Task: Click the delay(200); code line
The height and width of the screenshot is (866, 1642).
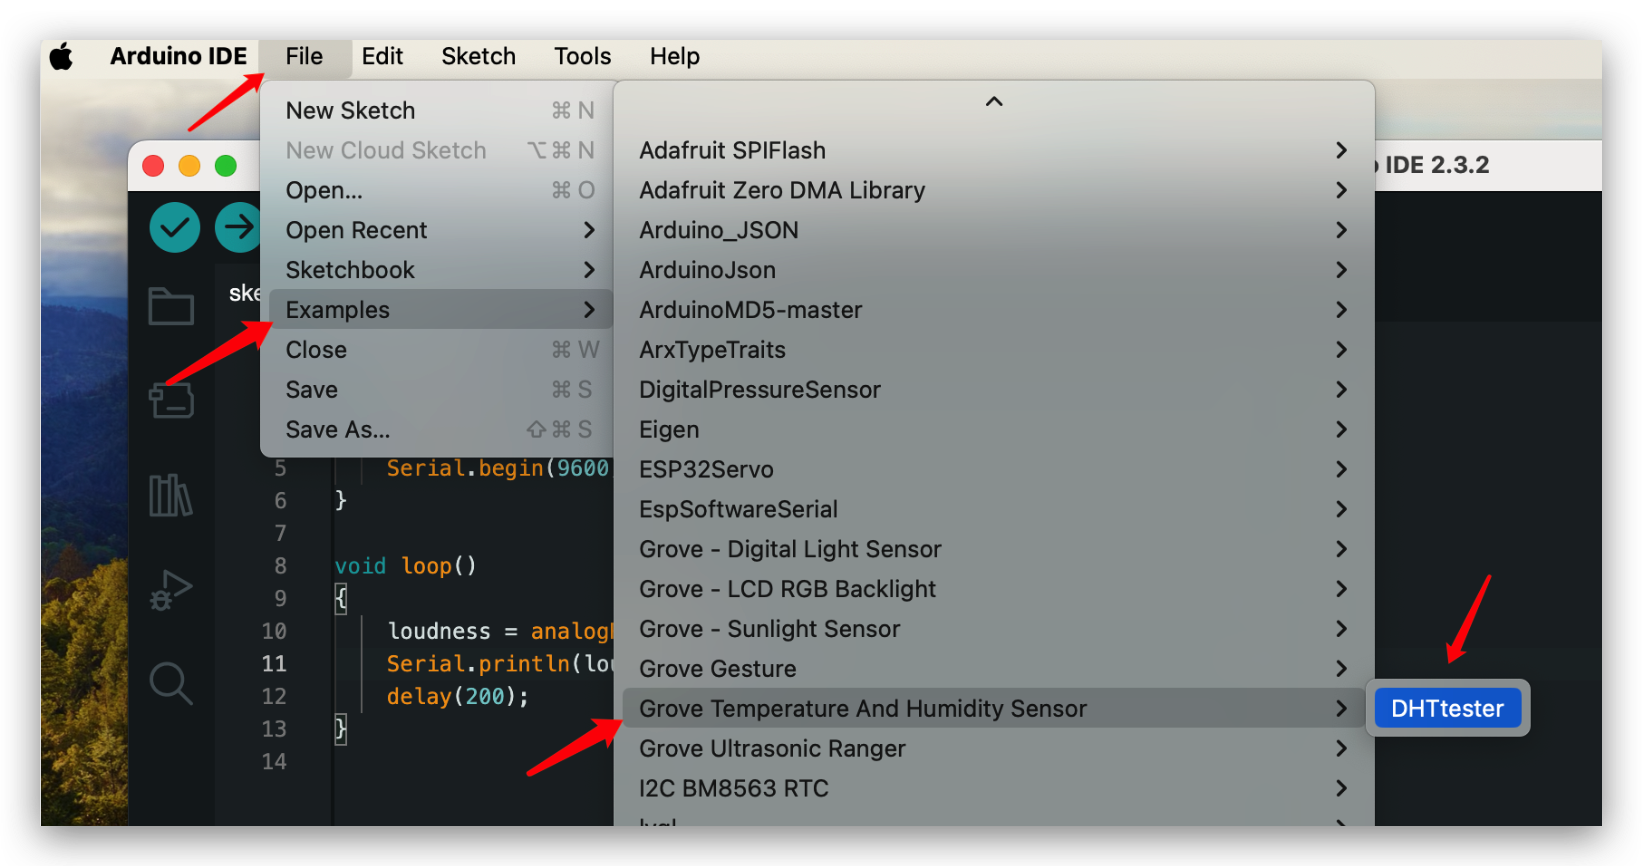Action: pyautogui.click(x=457, y=696)
